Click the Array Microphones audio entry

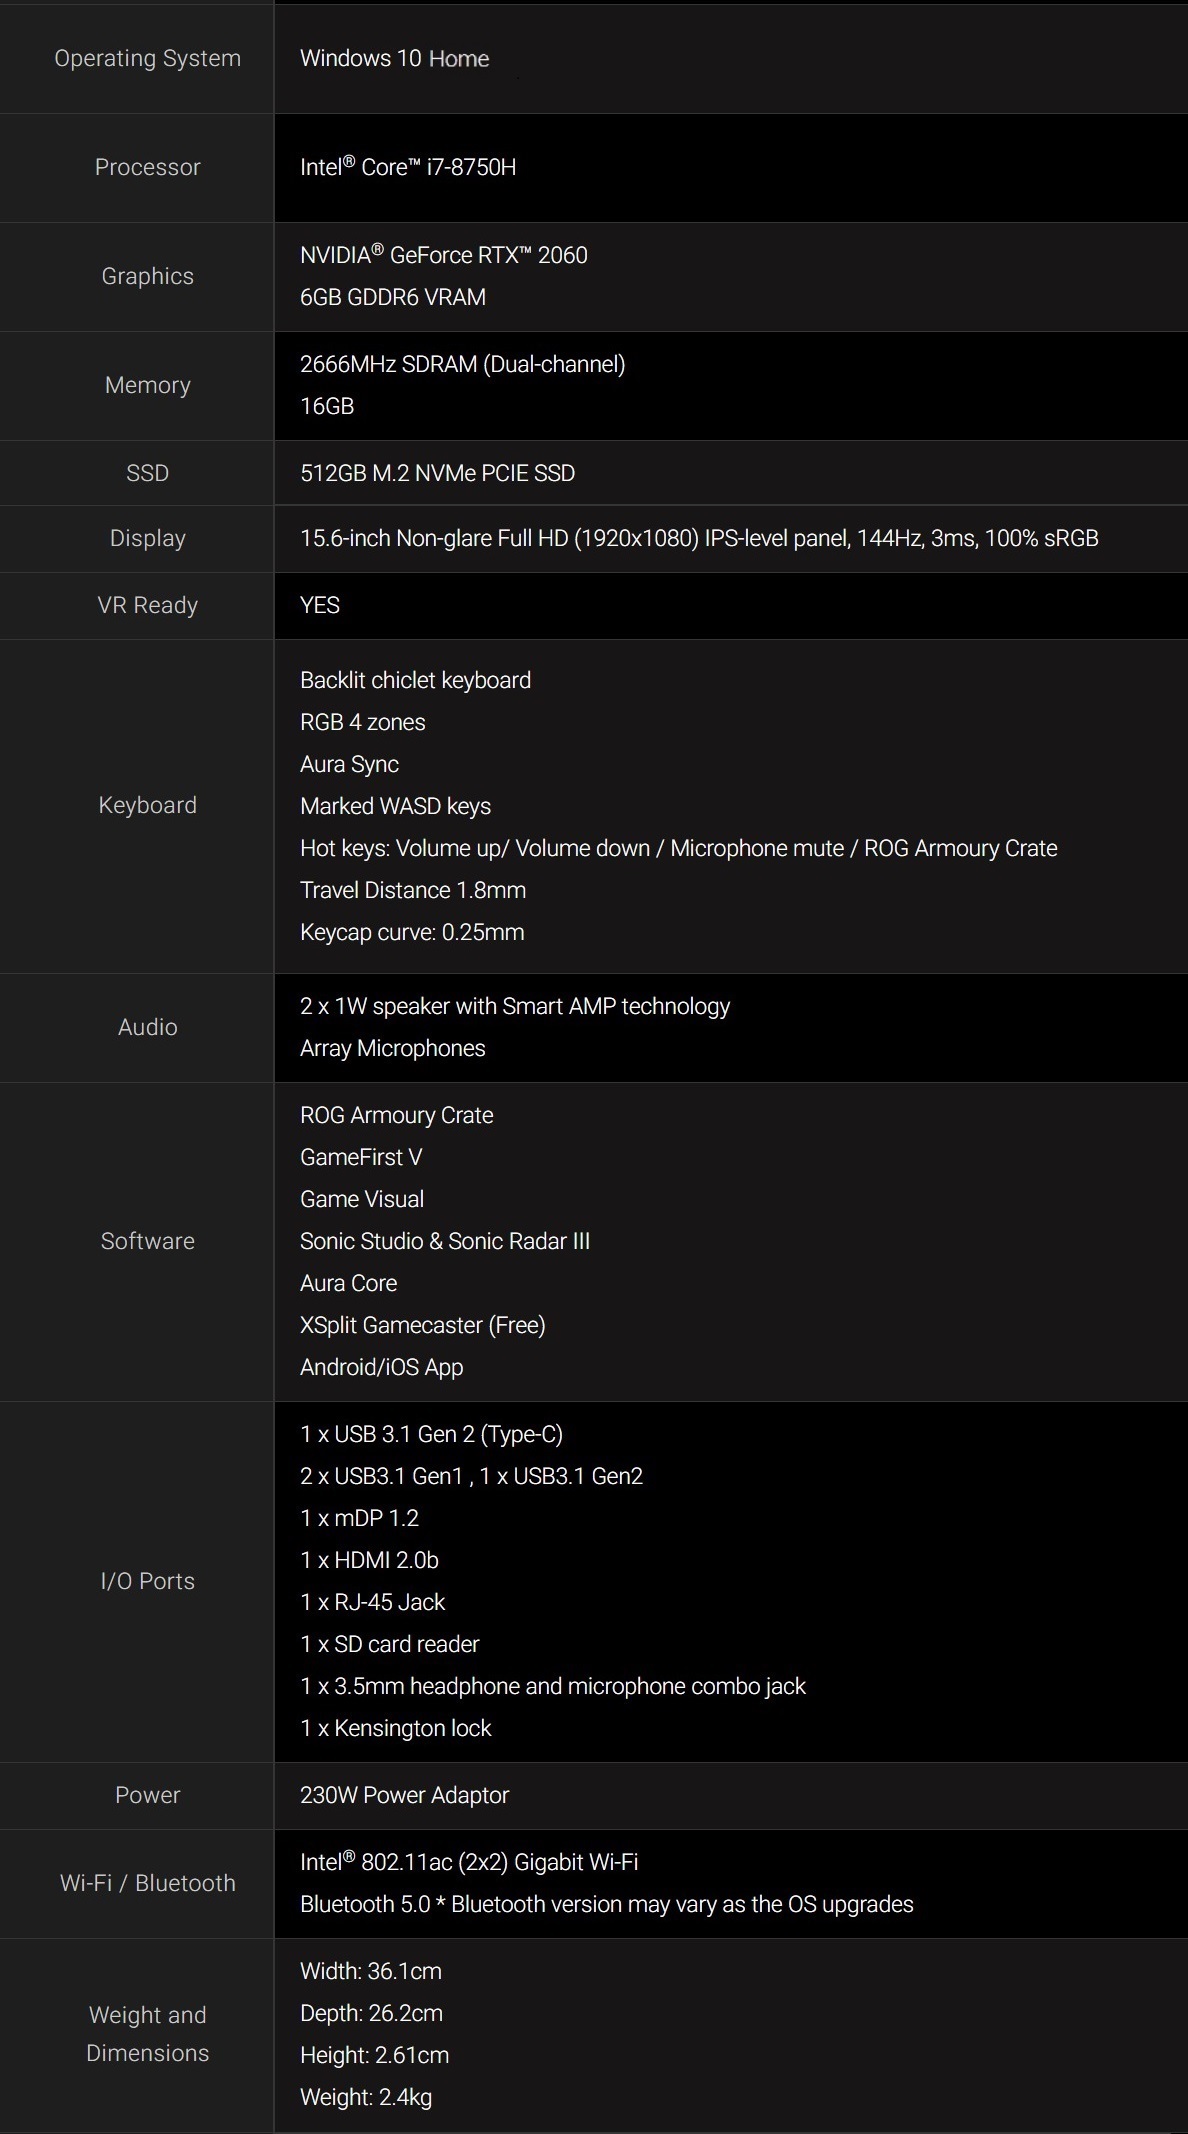[393, 1048]
